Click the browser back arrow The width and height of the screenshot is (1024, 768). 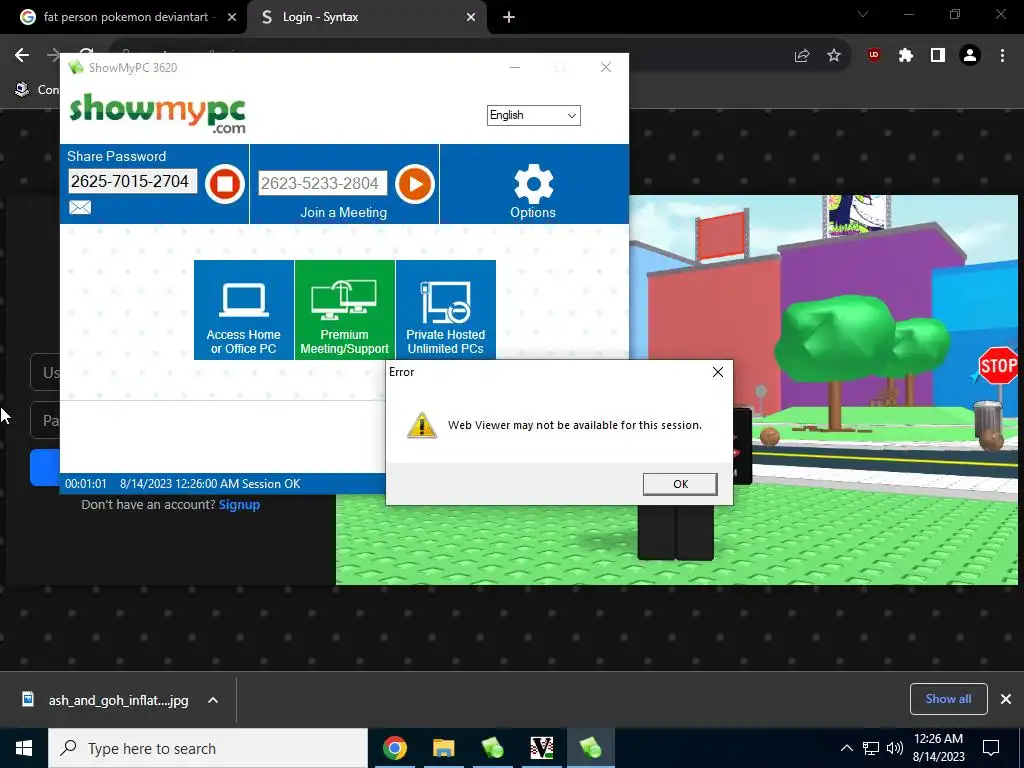tap(22, 56)
